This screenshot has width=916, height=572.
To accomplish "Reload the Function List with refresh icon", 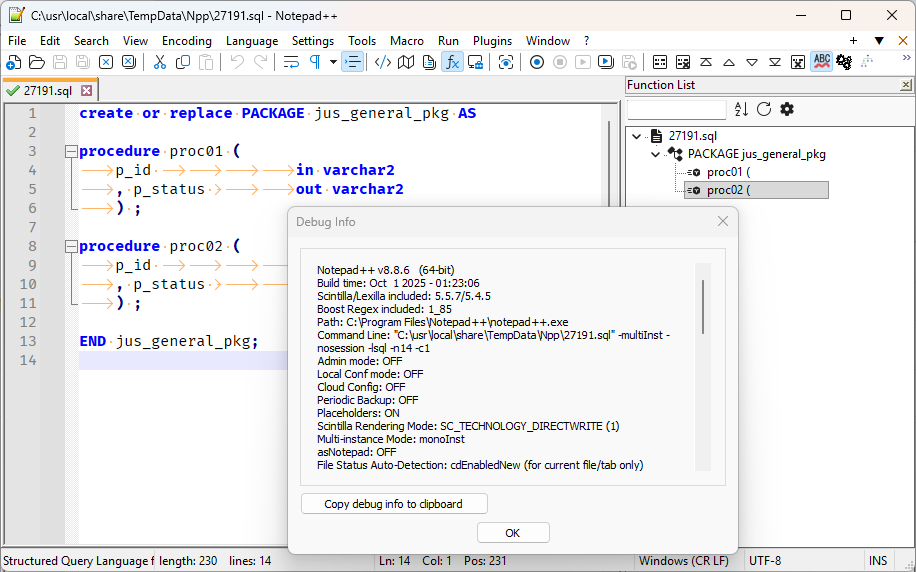I will (x=764, y=109).
